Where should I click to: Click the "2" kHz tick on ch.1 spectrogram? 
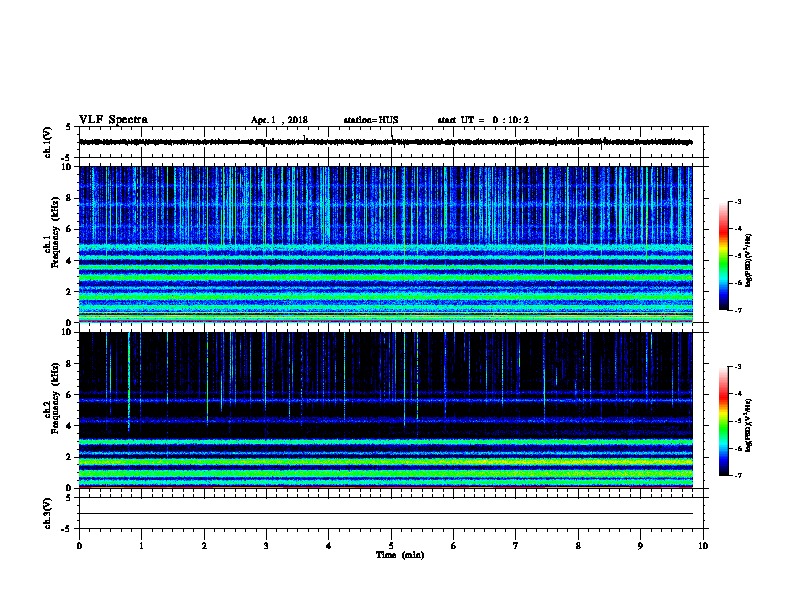click(69, 292)
